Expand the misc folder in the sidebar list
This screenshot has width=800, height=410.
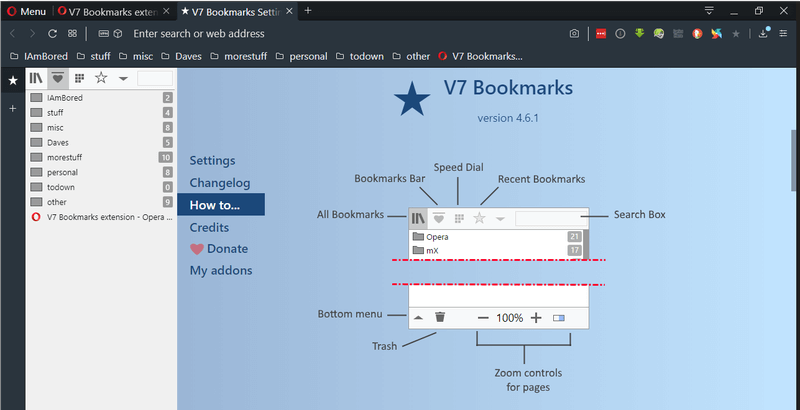101,127
